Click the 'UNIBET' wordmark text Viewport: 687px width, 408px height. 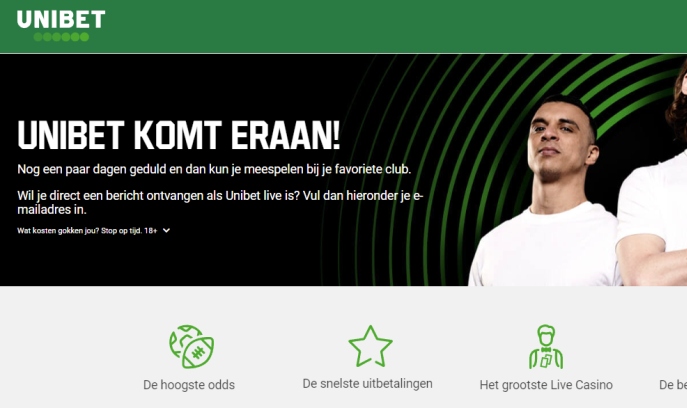61,20
